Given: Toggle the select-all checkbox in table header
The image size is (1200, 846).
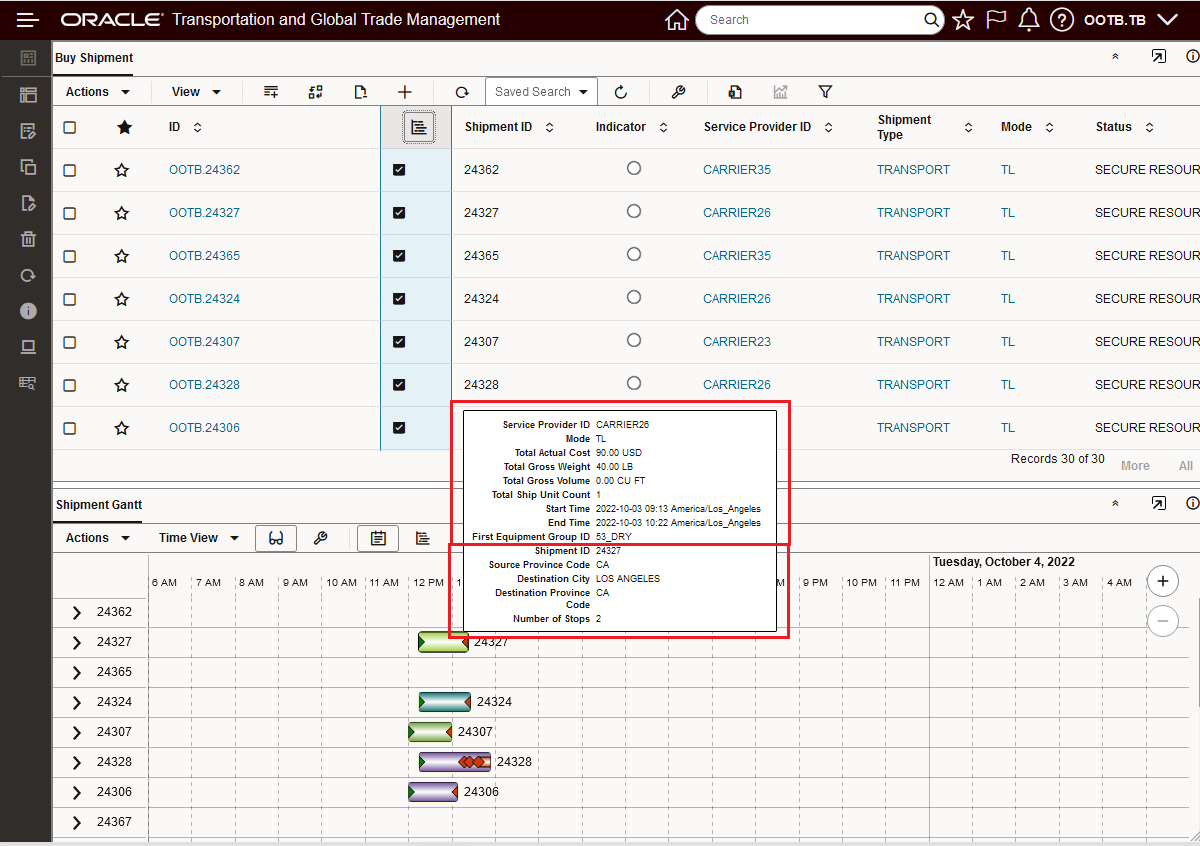Looking at the screenshot, I should click(69, 127).
